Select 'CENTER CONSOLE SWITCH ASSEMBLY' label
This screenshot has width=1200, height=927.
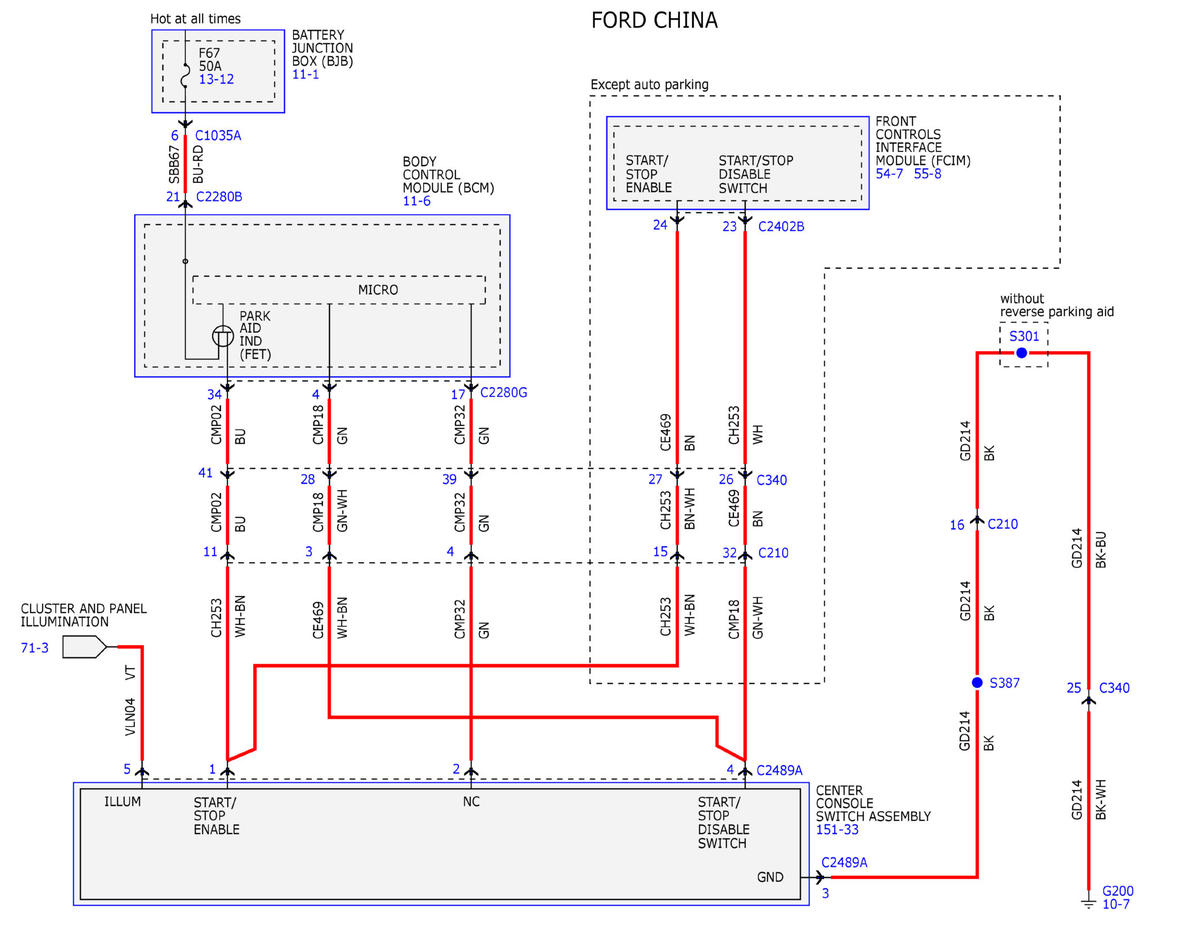pyautogui.click(x=873, y=803)
